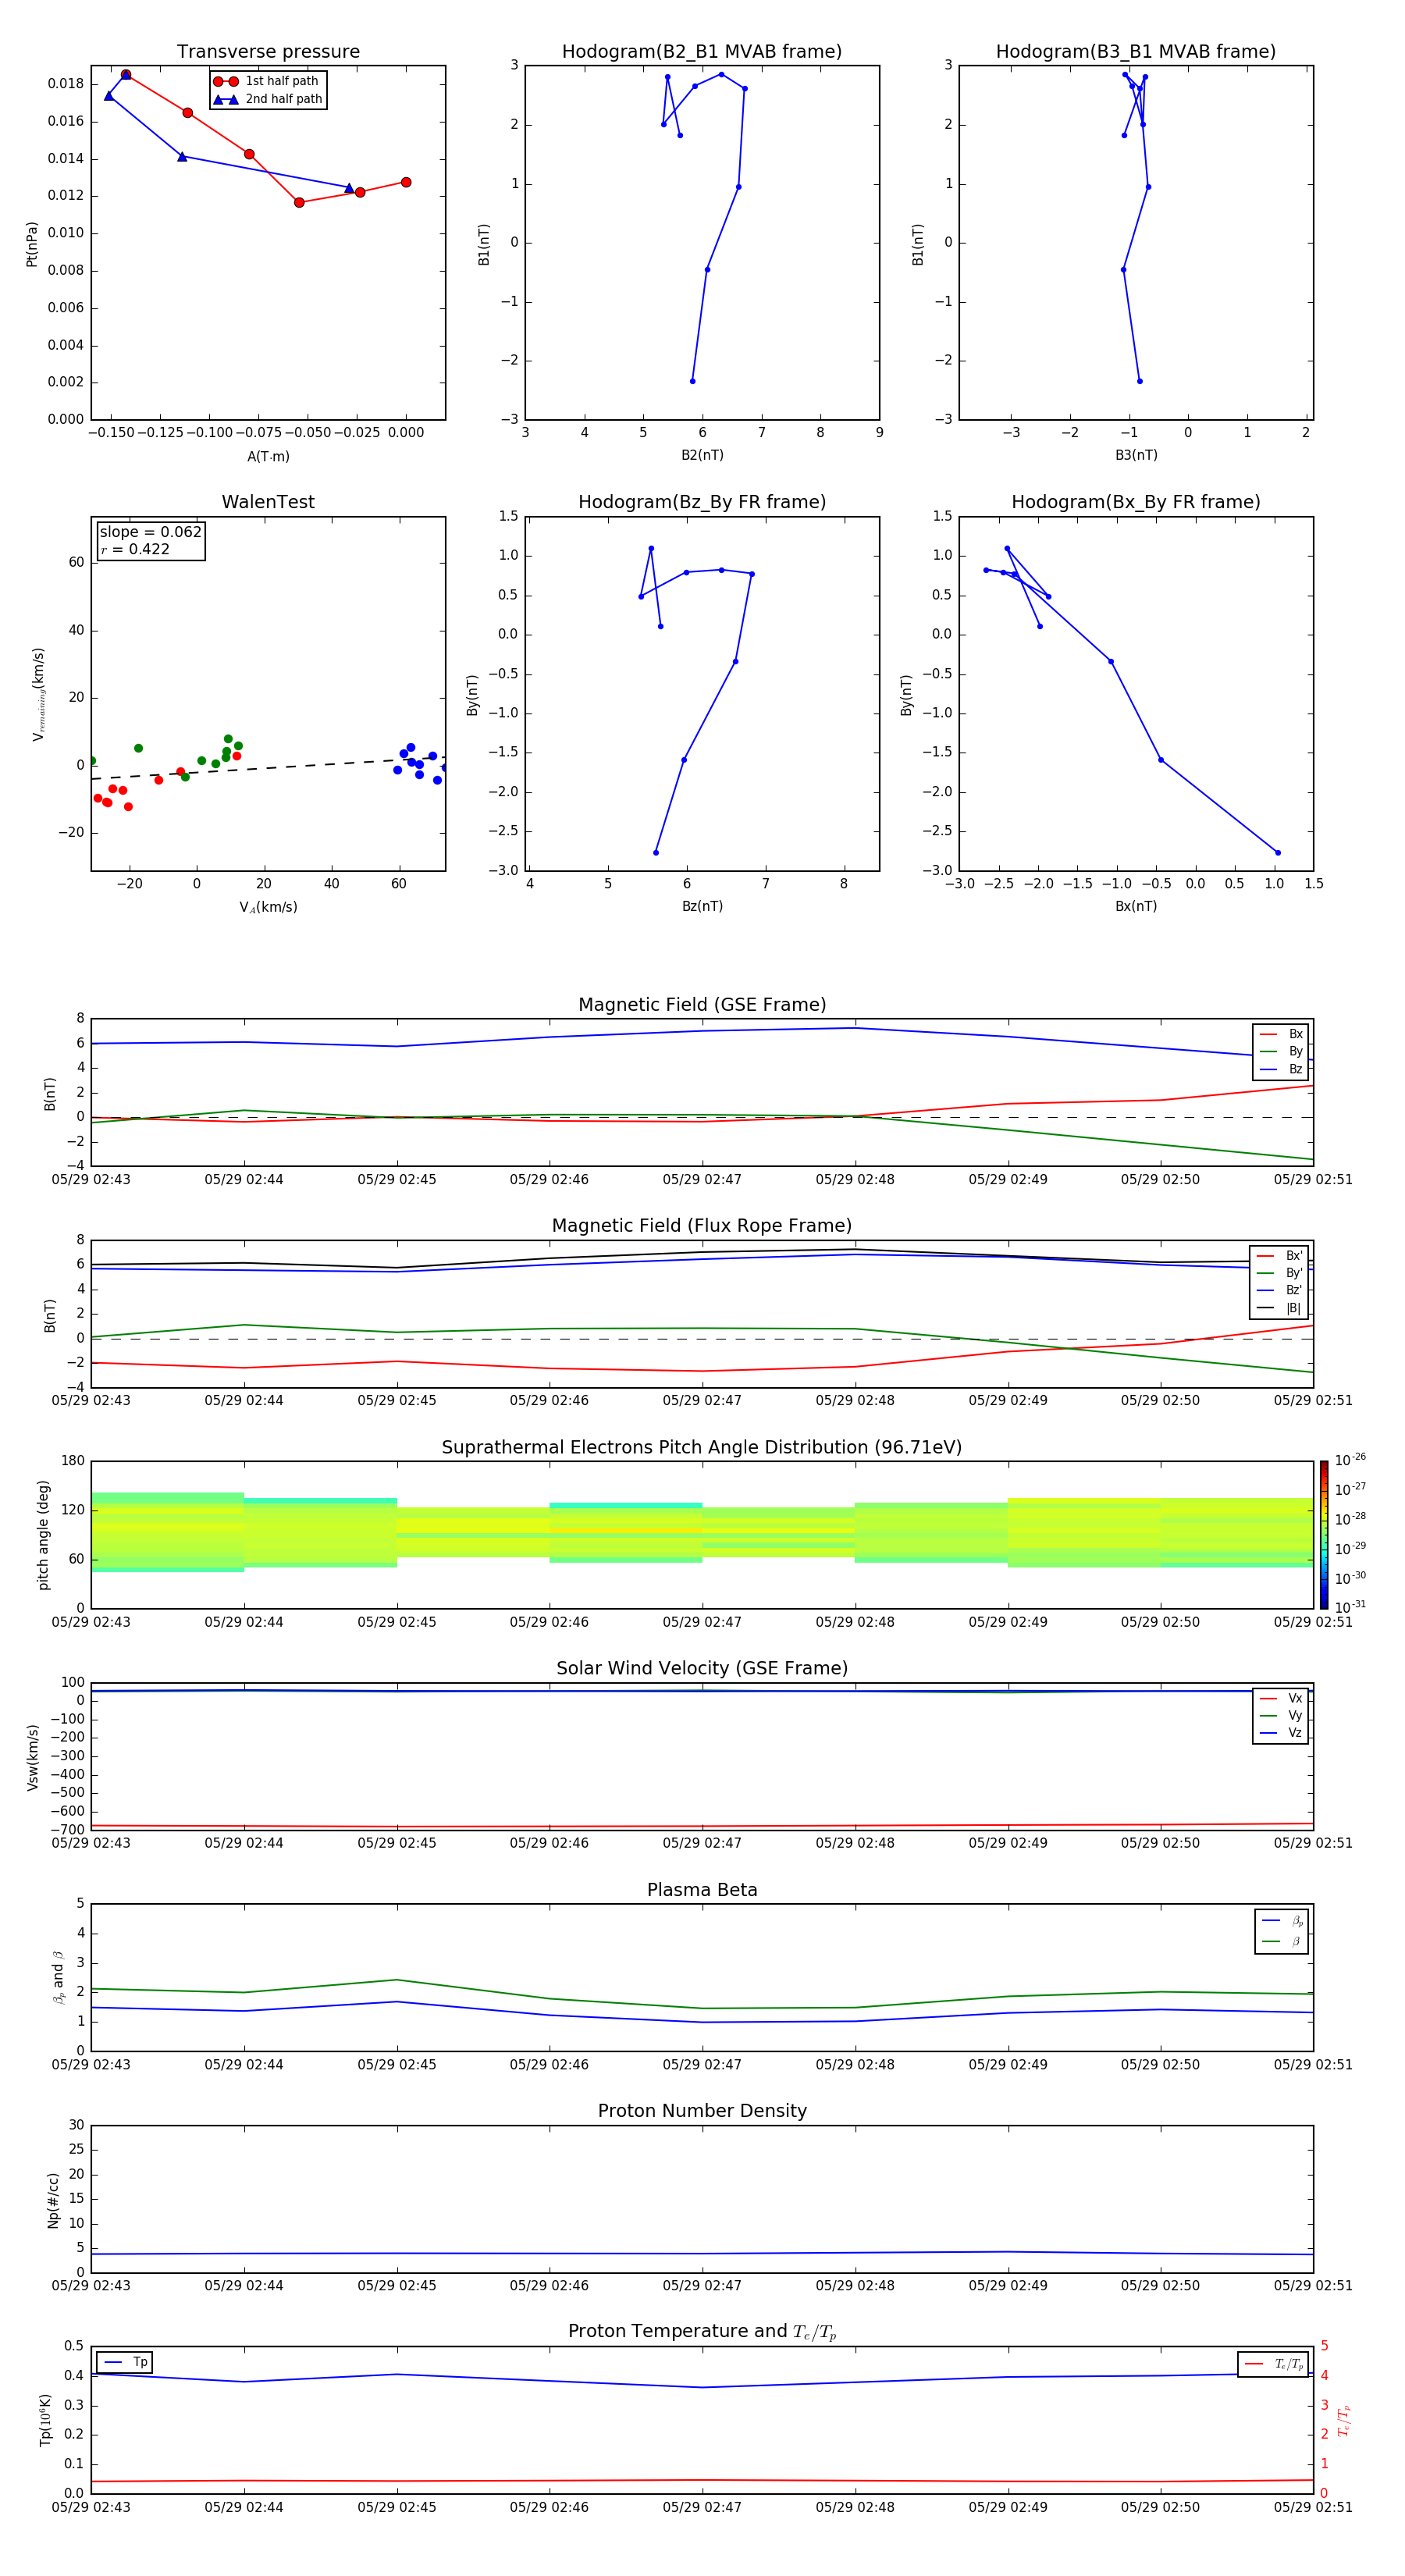The image size is (1405, 2576).
Task: Click the 'Tp(10^6K)' y-axis label
Action: (45, 2420)
